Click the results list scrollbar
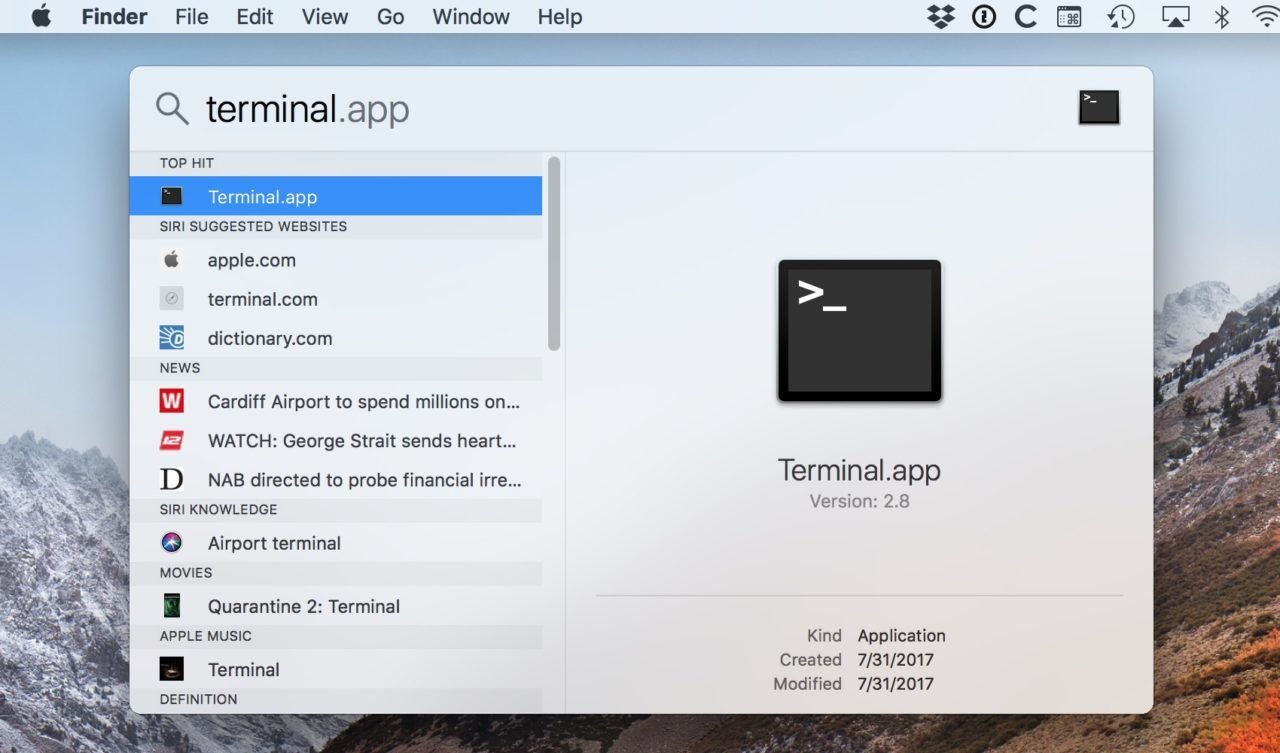1280x753 pixels. (554, 253)
